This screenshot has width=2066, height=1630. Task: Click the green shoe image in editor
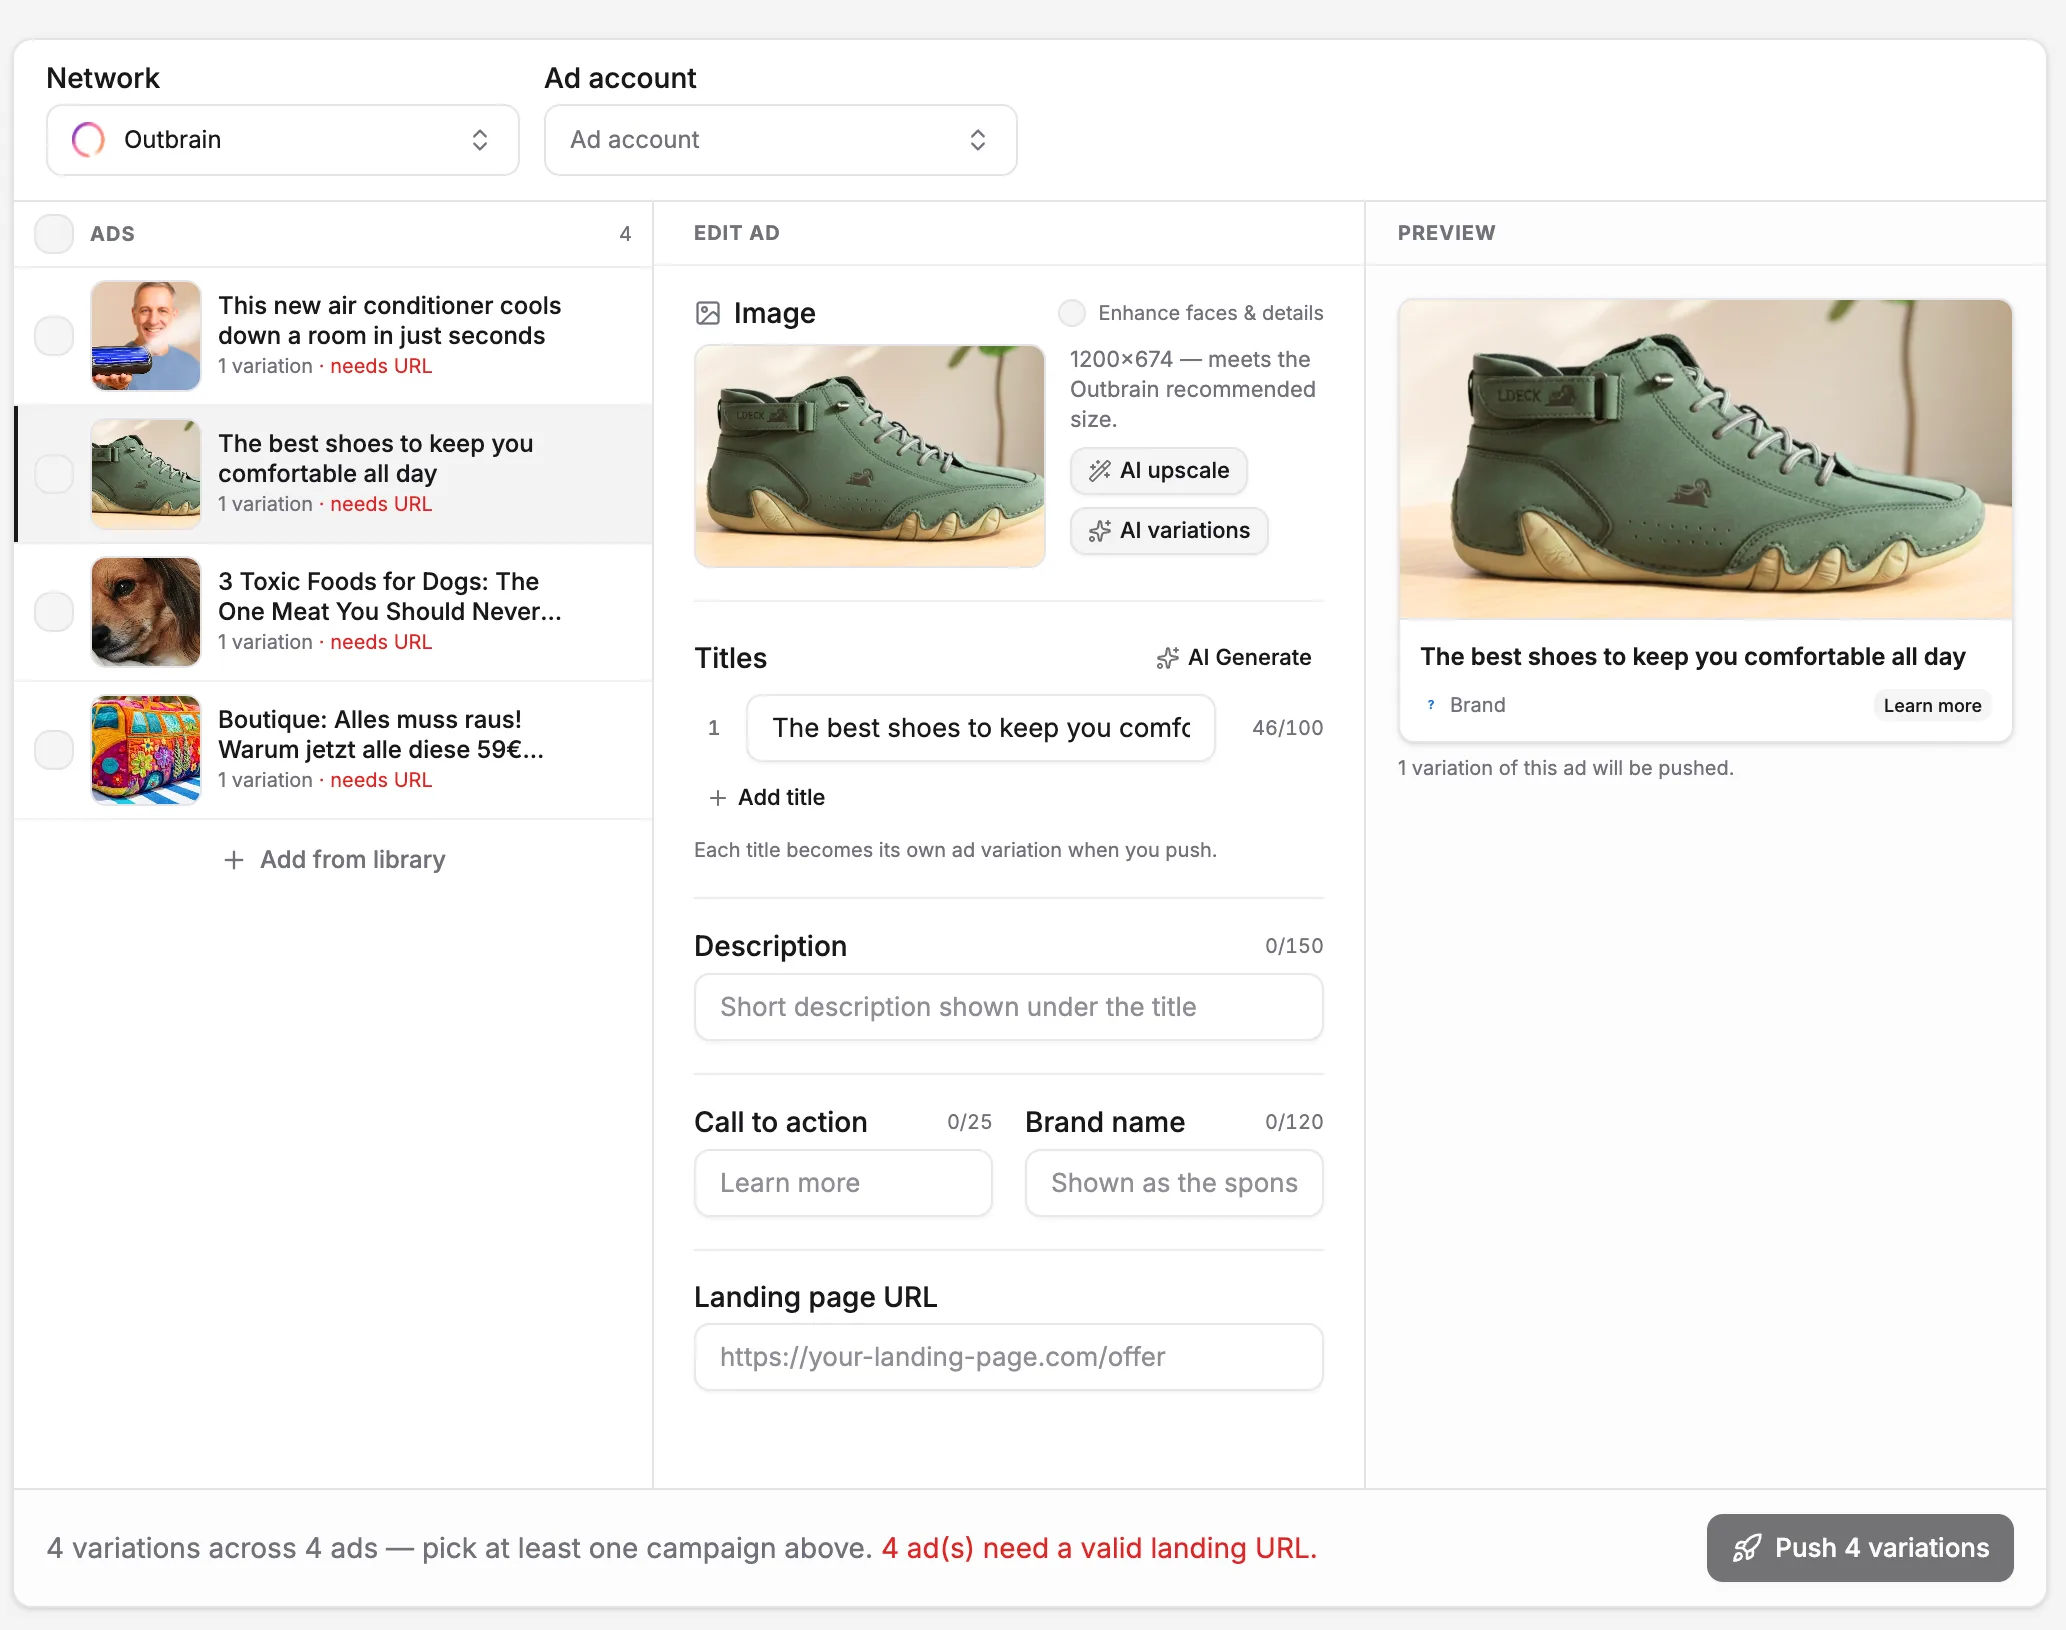[x=870, y=456]
